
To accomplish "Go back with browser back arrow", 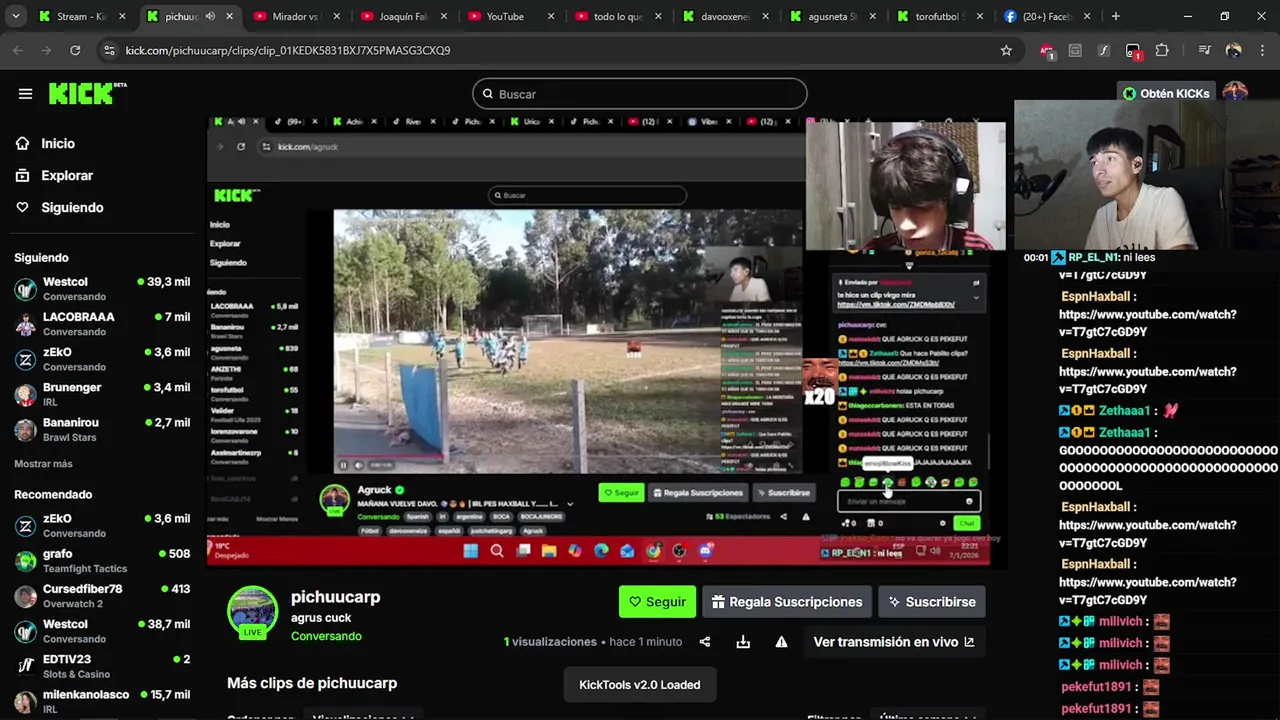I will click(18, 50).
